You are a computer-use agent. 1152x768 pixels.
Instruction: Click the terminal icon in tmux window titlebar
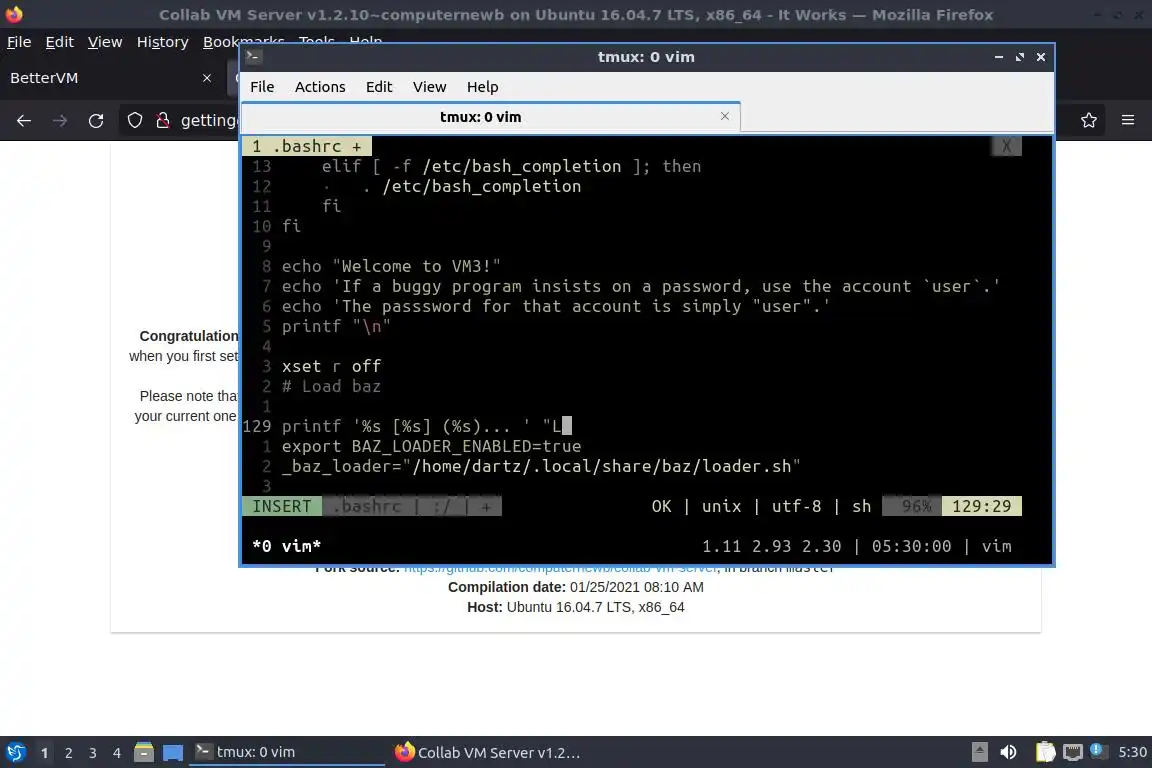(x=253, y=57)
